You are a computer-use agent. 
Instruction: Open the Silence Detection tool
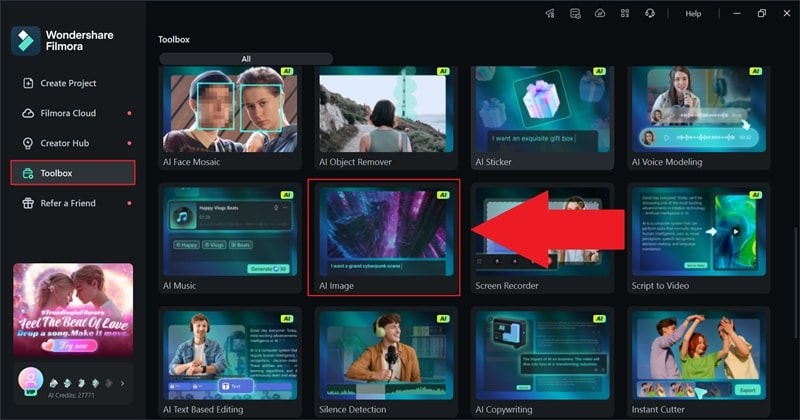(x=386, y=362)
